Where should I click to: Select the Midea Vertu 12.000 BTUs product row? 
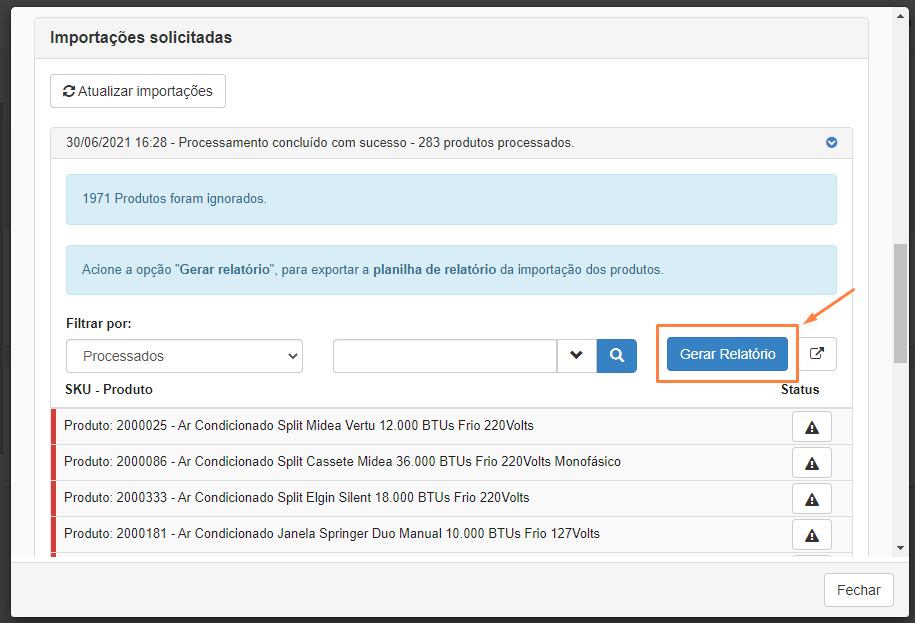coord(299,426)
